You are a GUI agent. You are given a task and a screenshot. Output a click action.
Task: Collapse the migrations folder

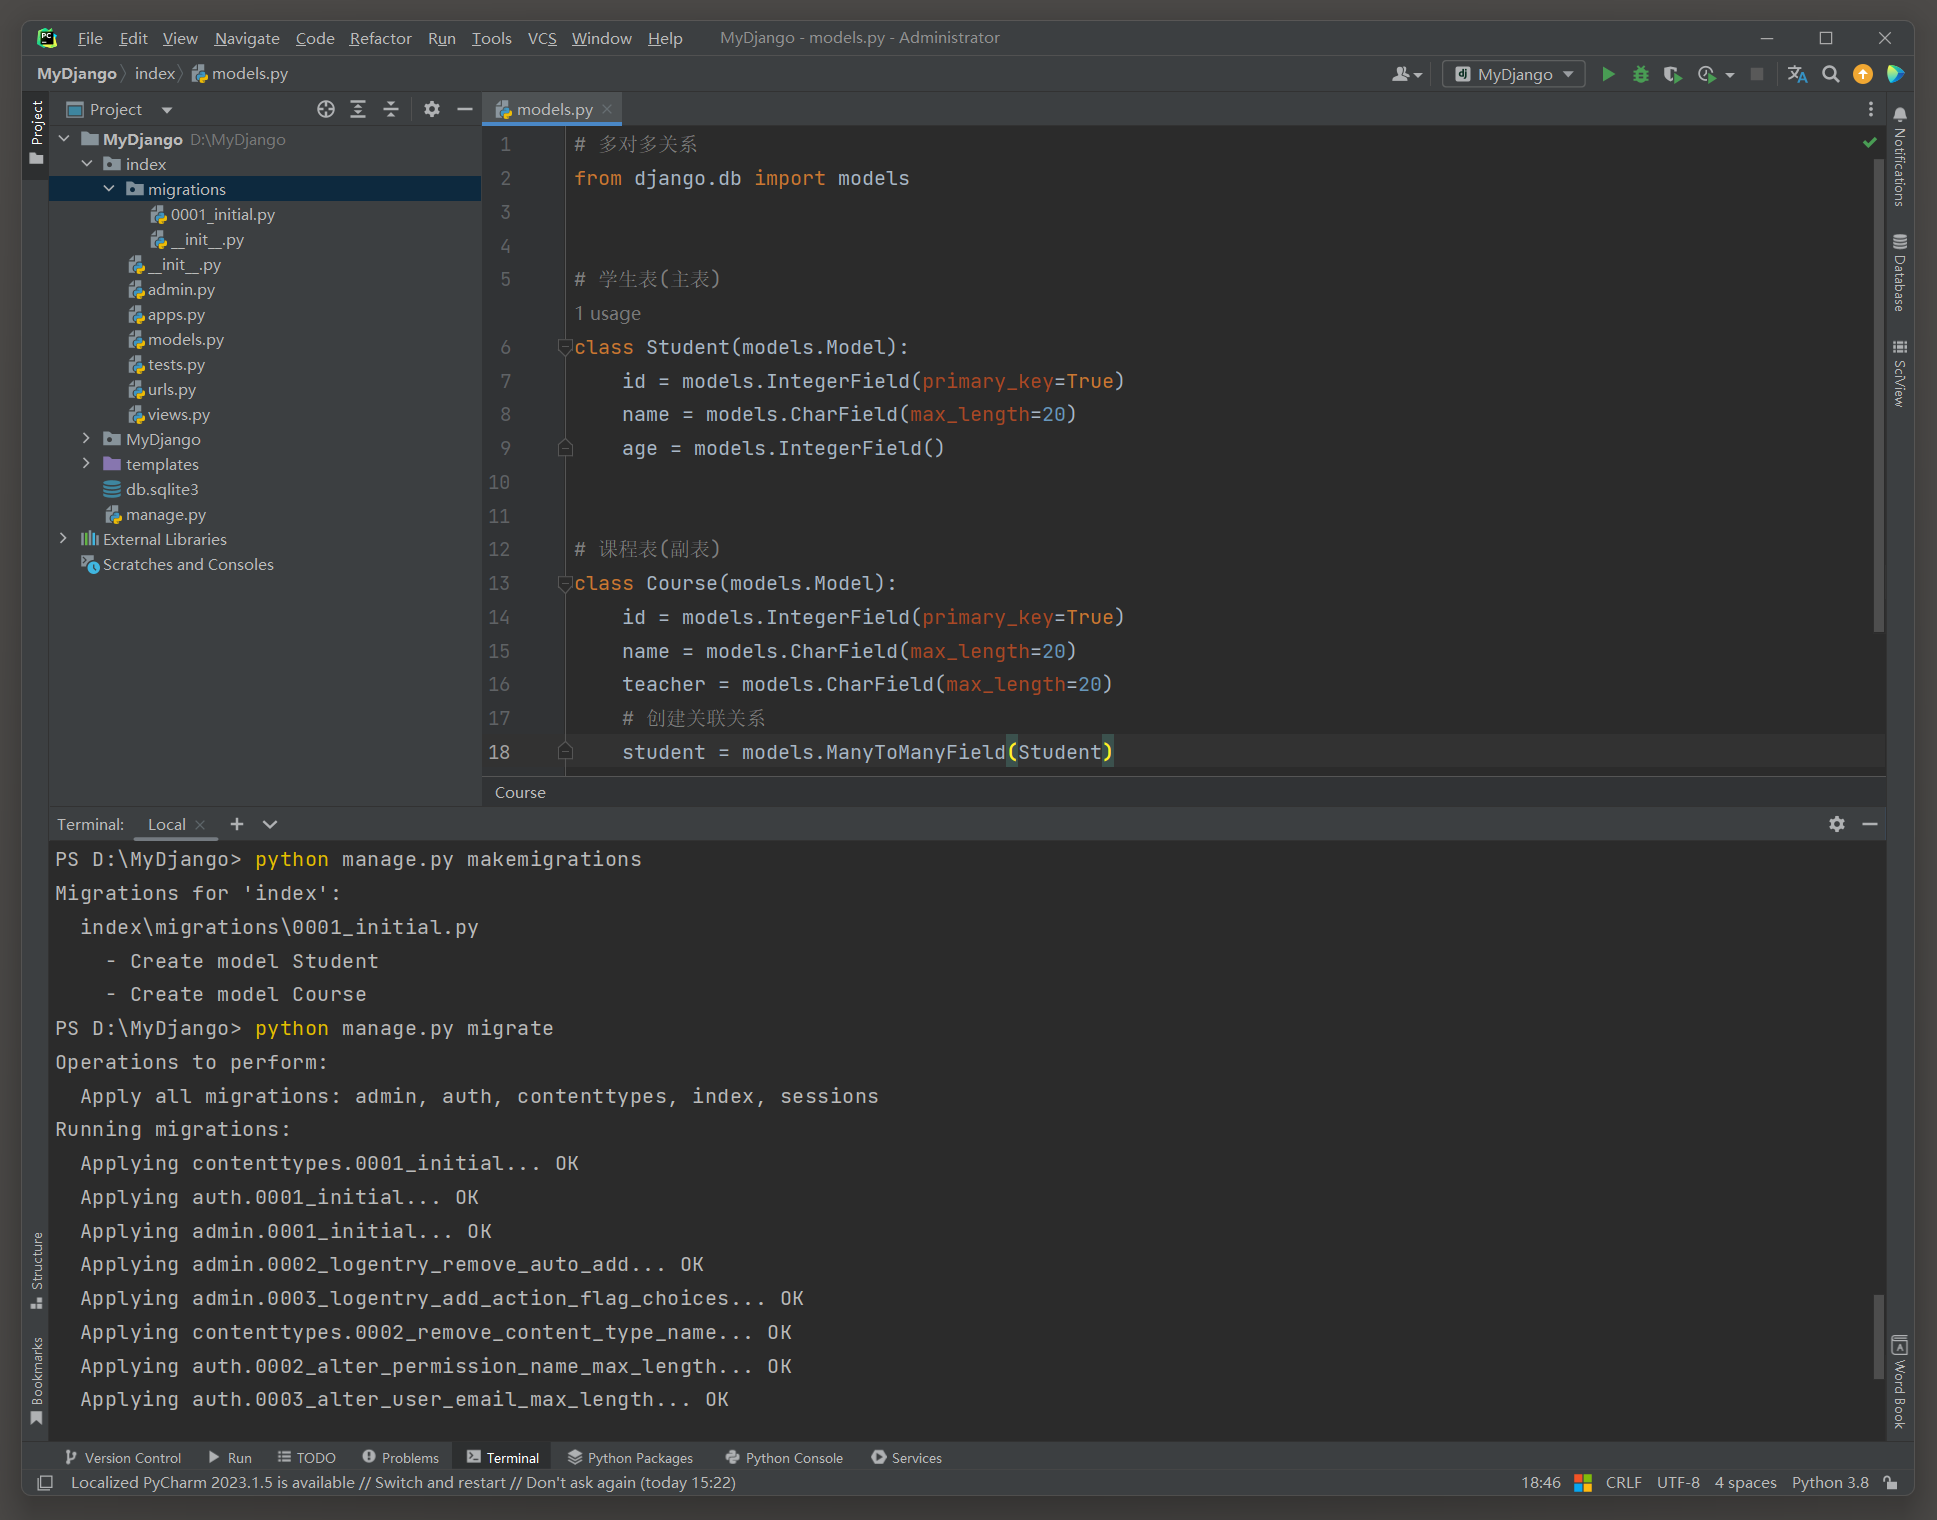click(109, 189)
